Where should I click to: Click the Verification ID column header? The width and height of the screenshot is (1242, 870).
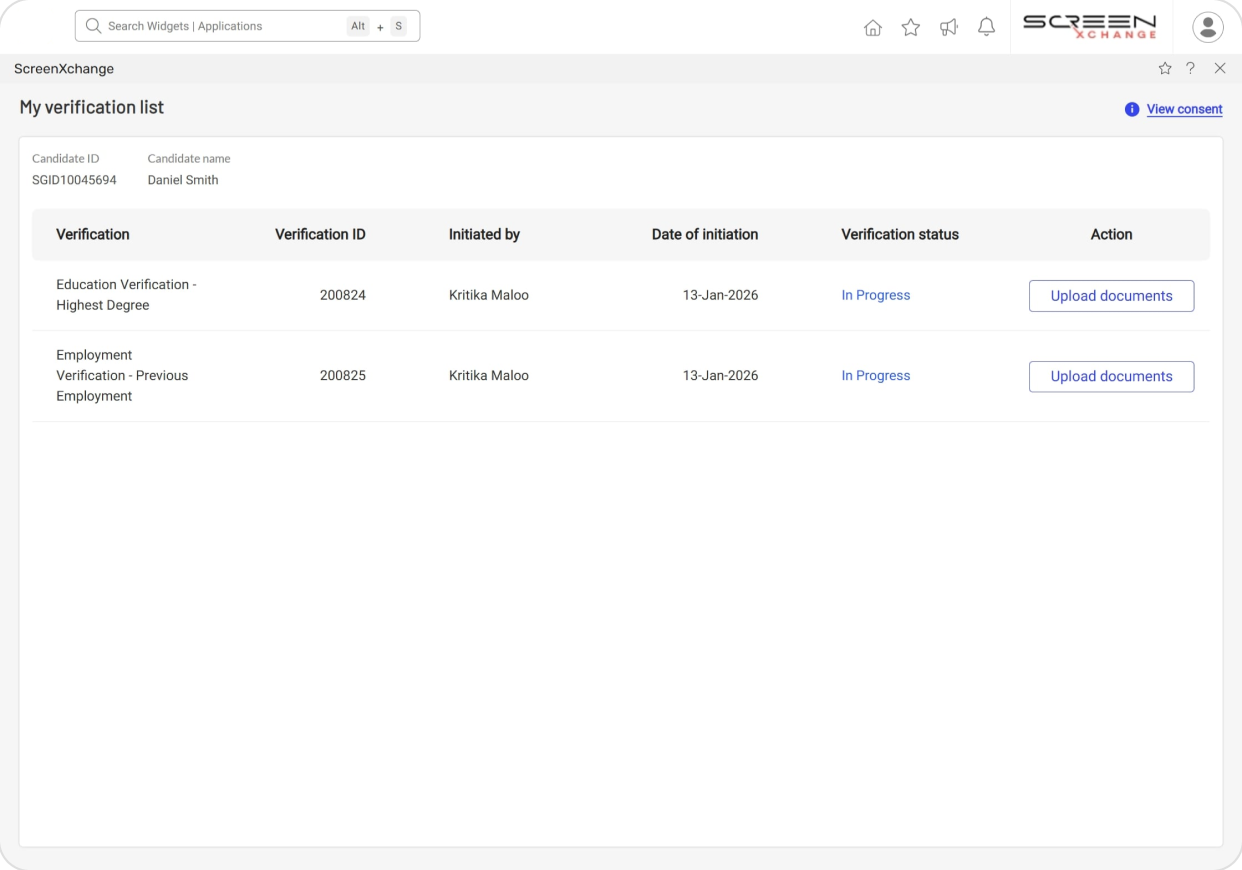(x=320, y=234)
